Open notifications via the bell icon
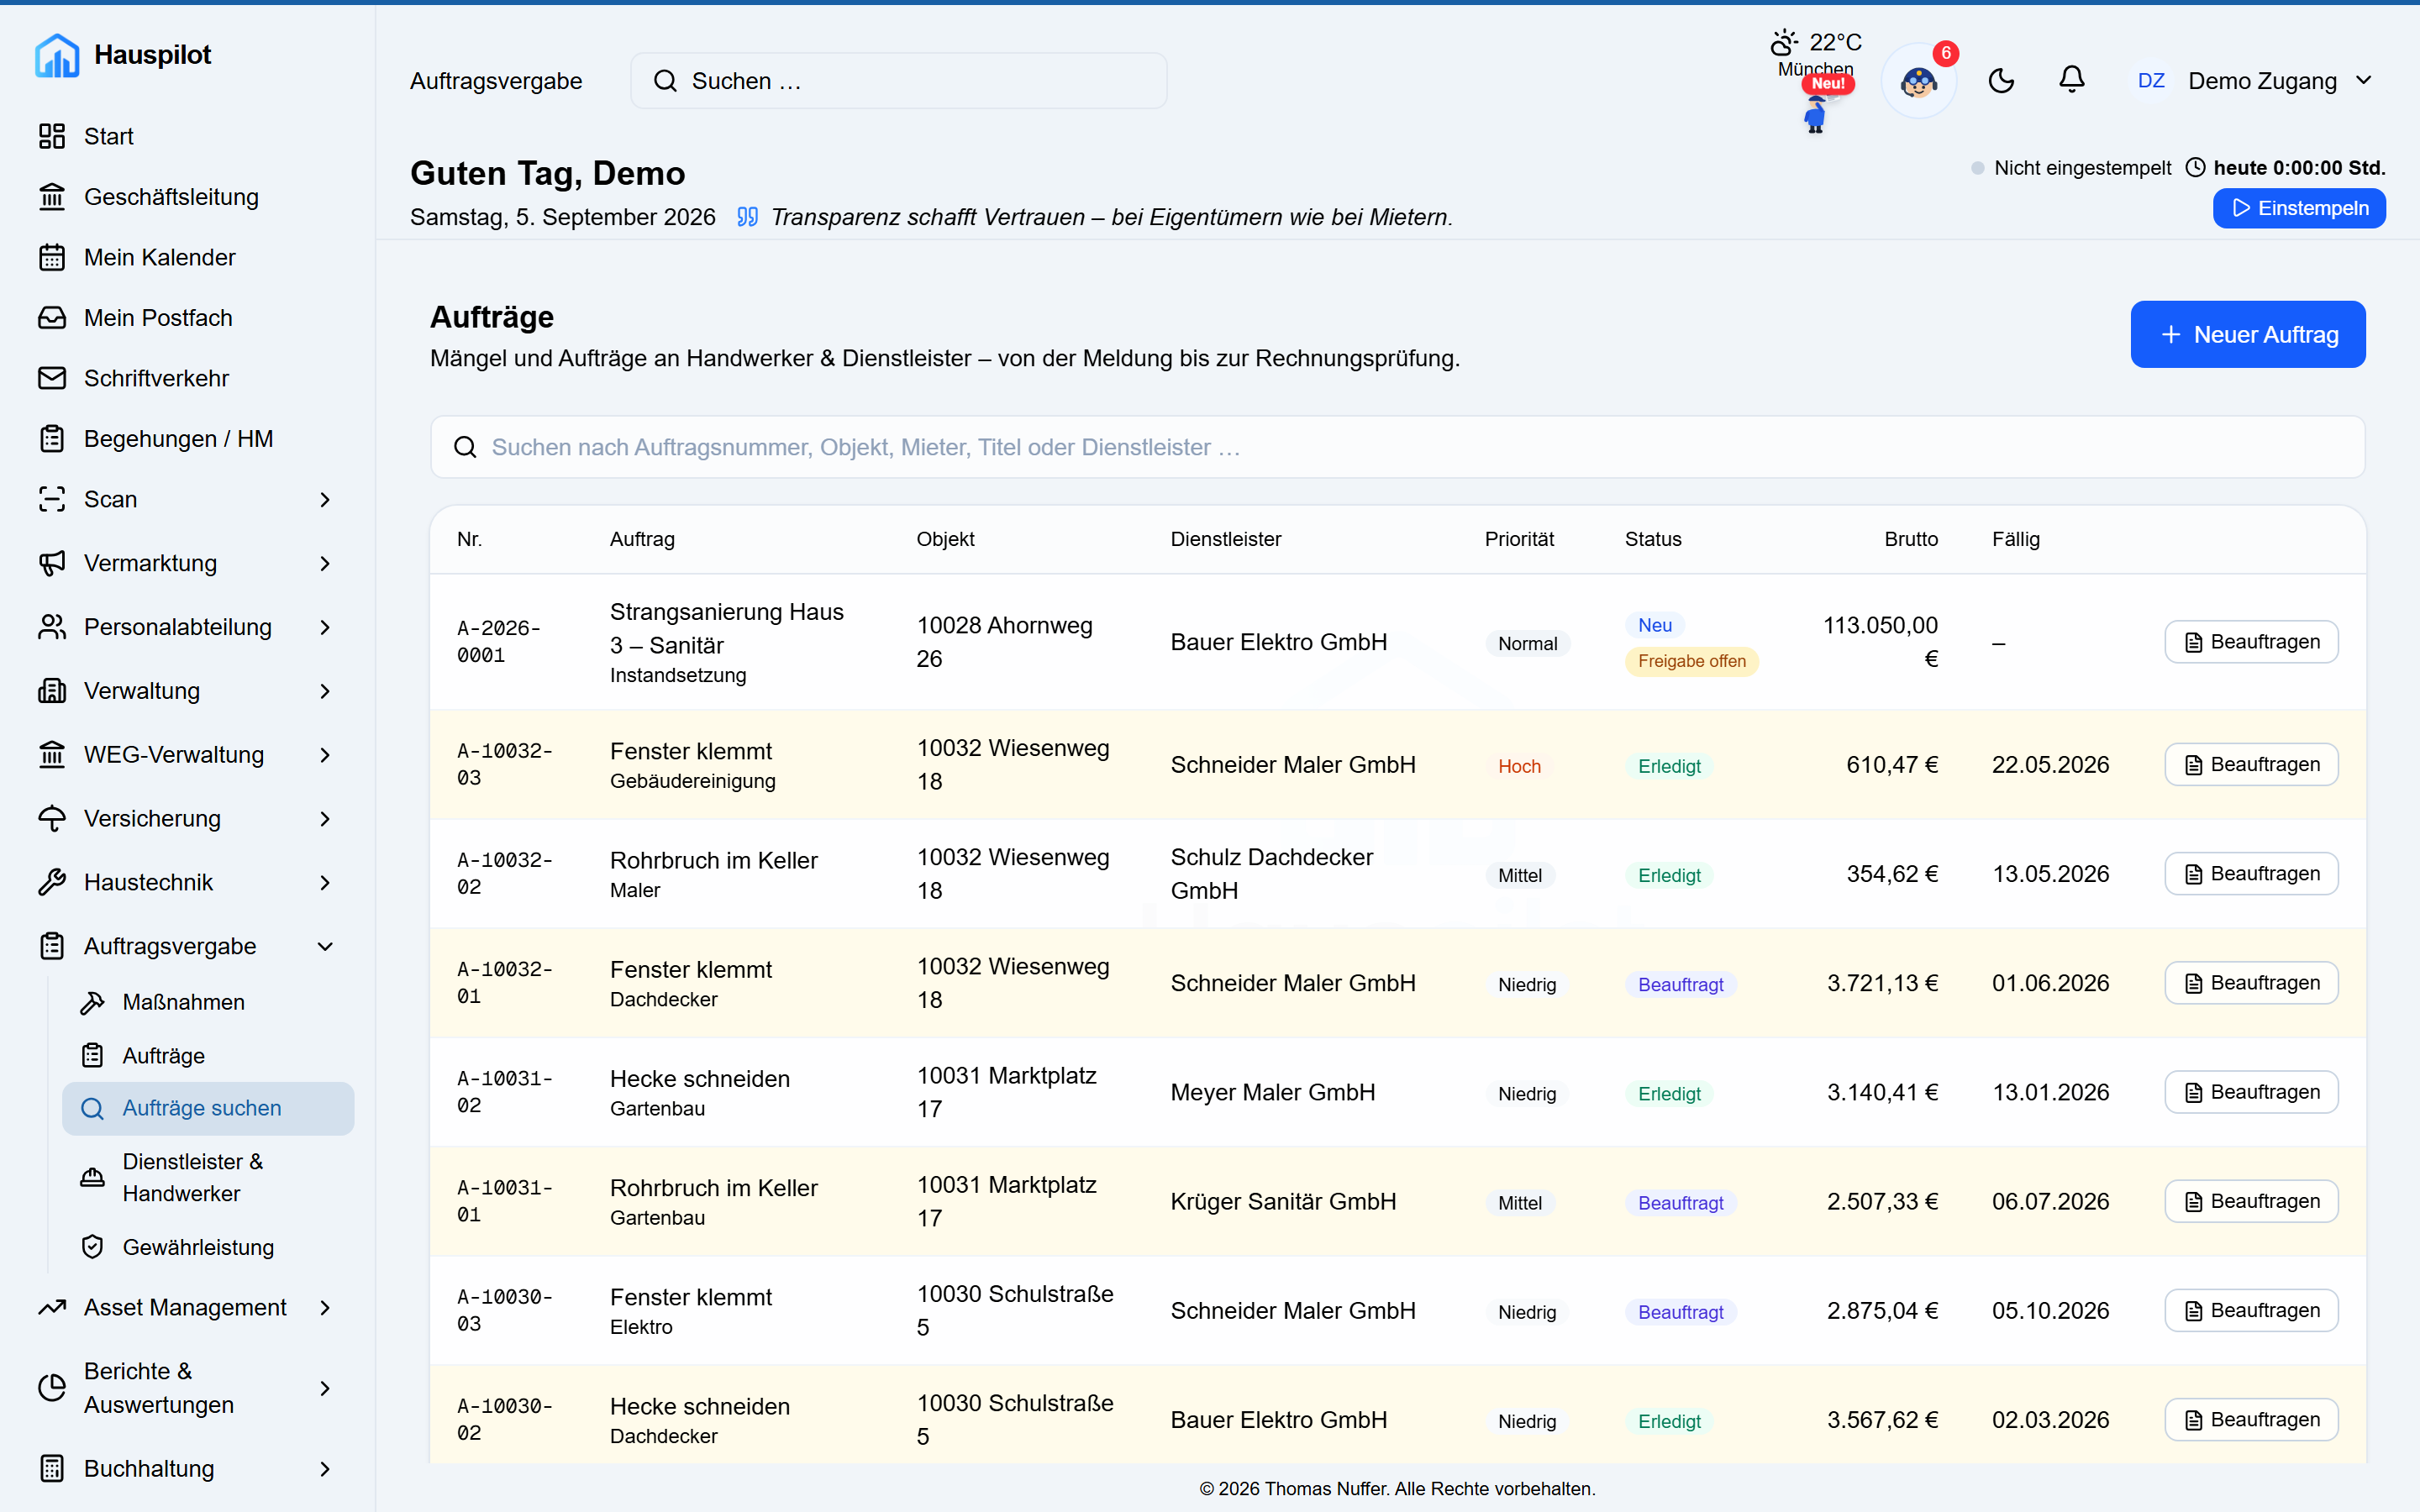 pyautogui.click(x=2071, y=81)
